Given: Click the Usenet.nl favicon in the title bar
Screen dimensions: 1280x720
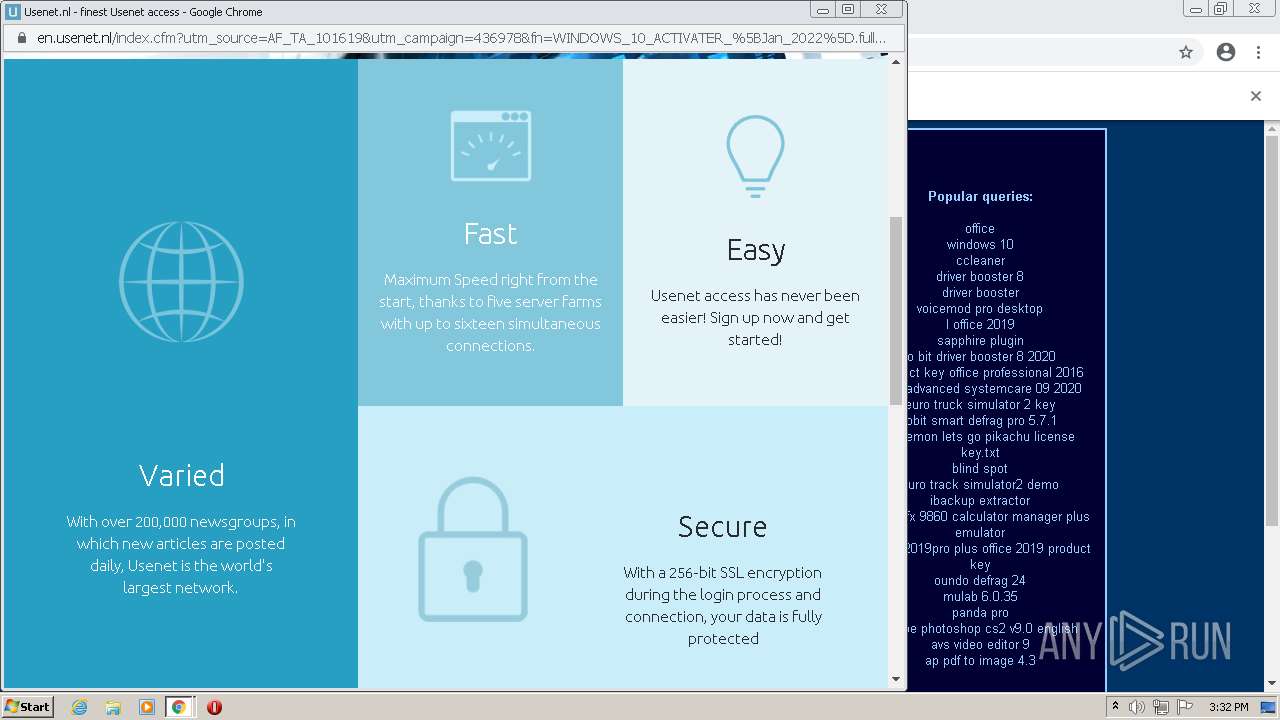Looking at the screenshot, I should point(13,12).
